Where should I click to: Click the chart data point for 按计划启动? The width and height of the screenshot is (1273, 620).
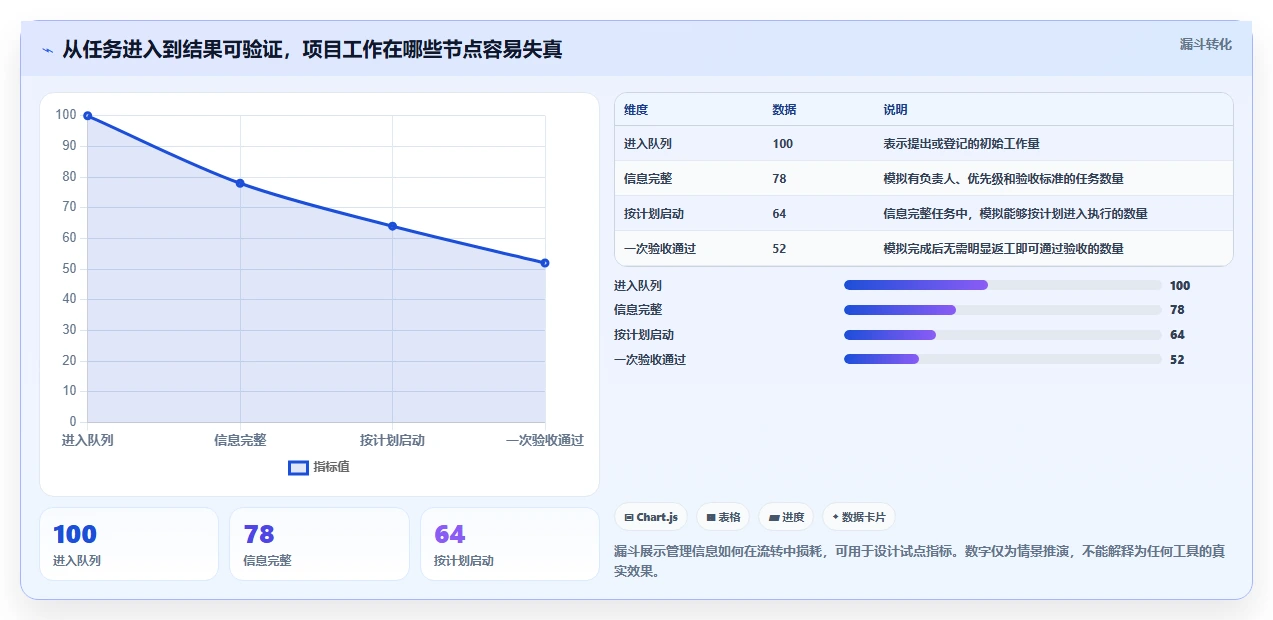[392, 226]
